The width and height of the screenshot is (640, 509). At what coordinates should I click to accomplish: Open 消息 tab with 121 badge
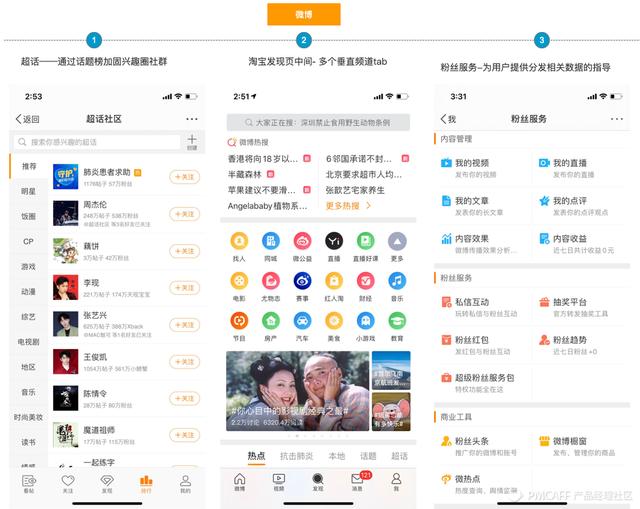coord(358,482)
